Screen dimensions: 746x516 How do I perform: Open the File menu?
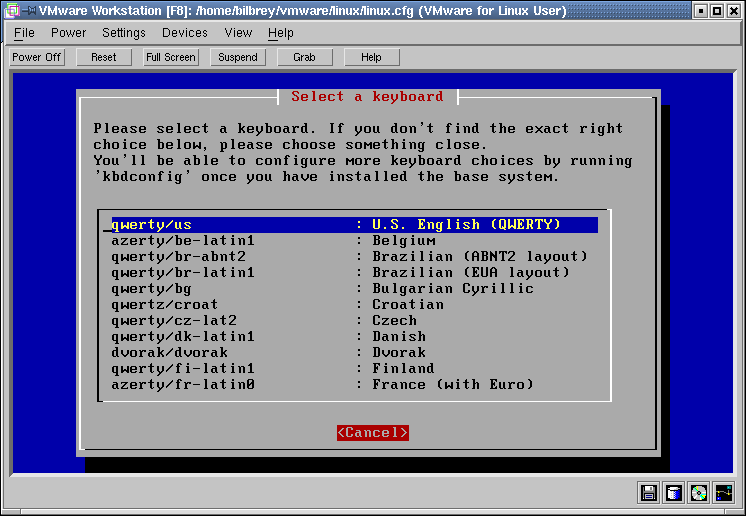(x=24, y=33)
